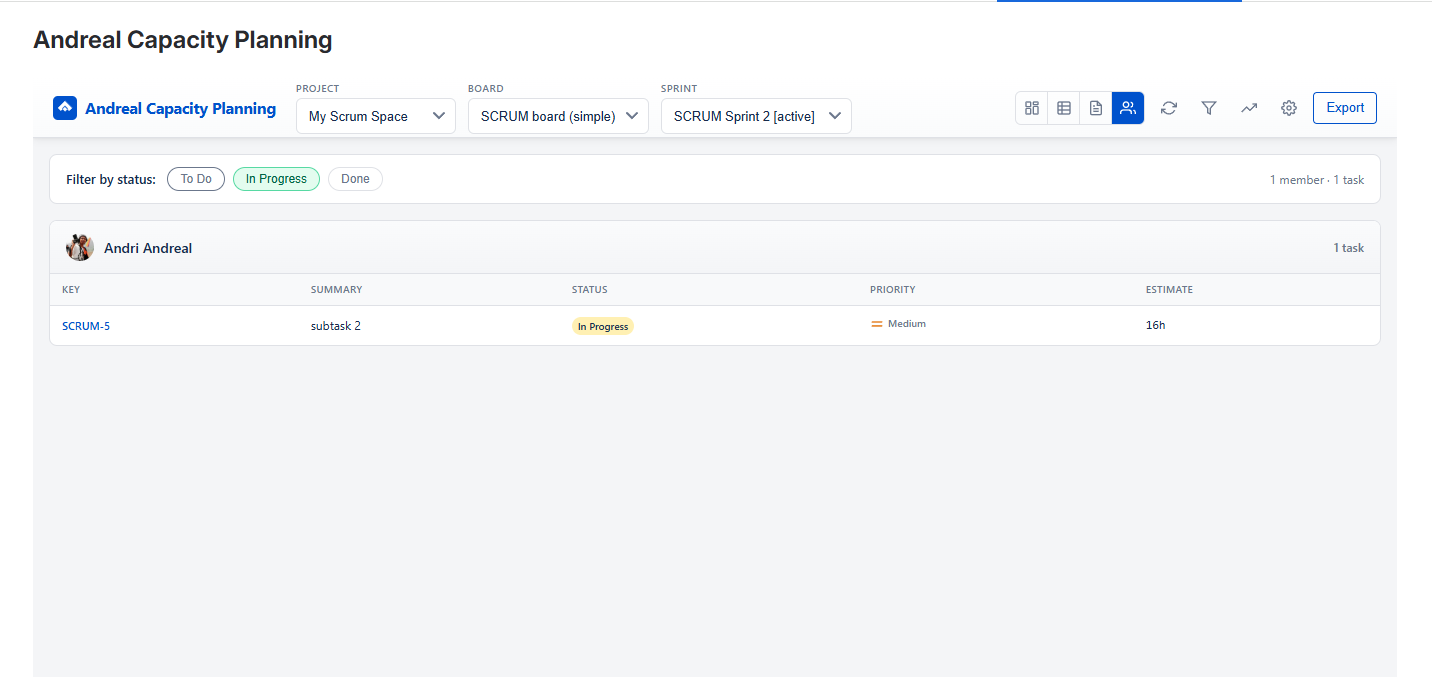Open the Project dropdown showing My Scrum Space

point(375,116)
